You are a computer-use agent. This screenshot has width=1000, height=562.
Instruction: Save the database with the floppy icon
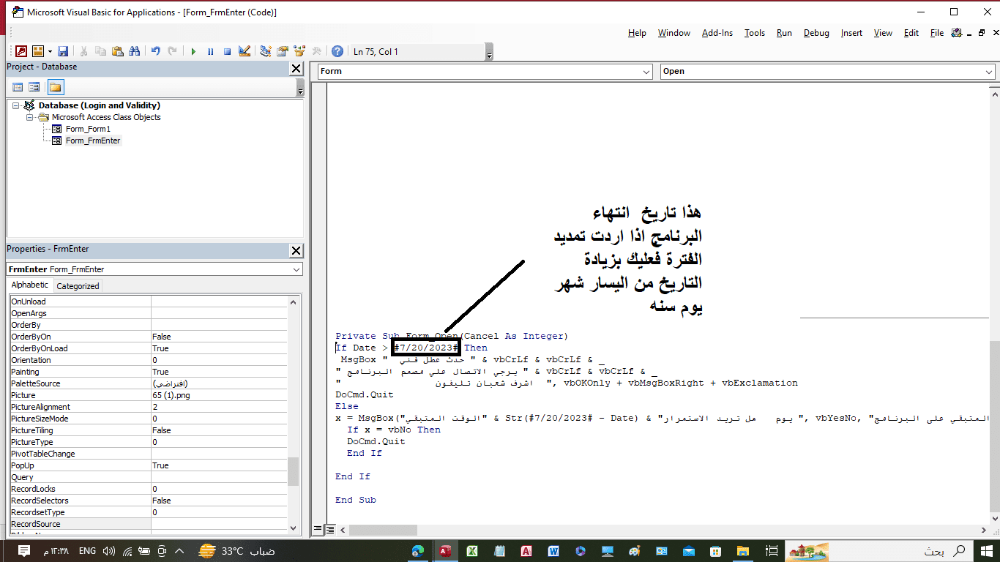pyautogui.click(x=62, y=51)
